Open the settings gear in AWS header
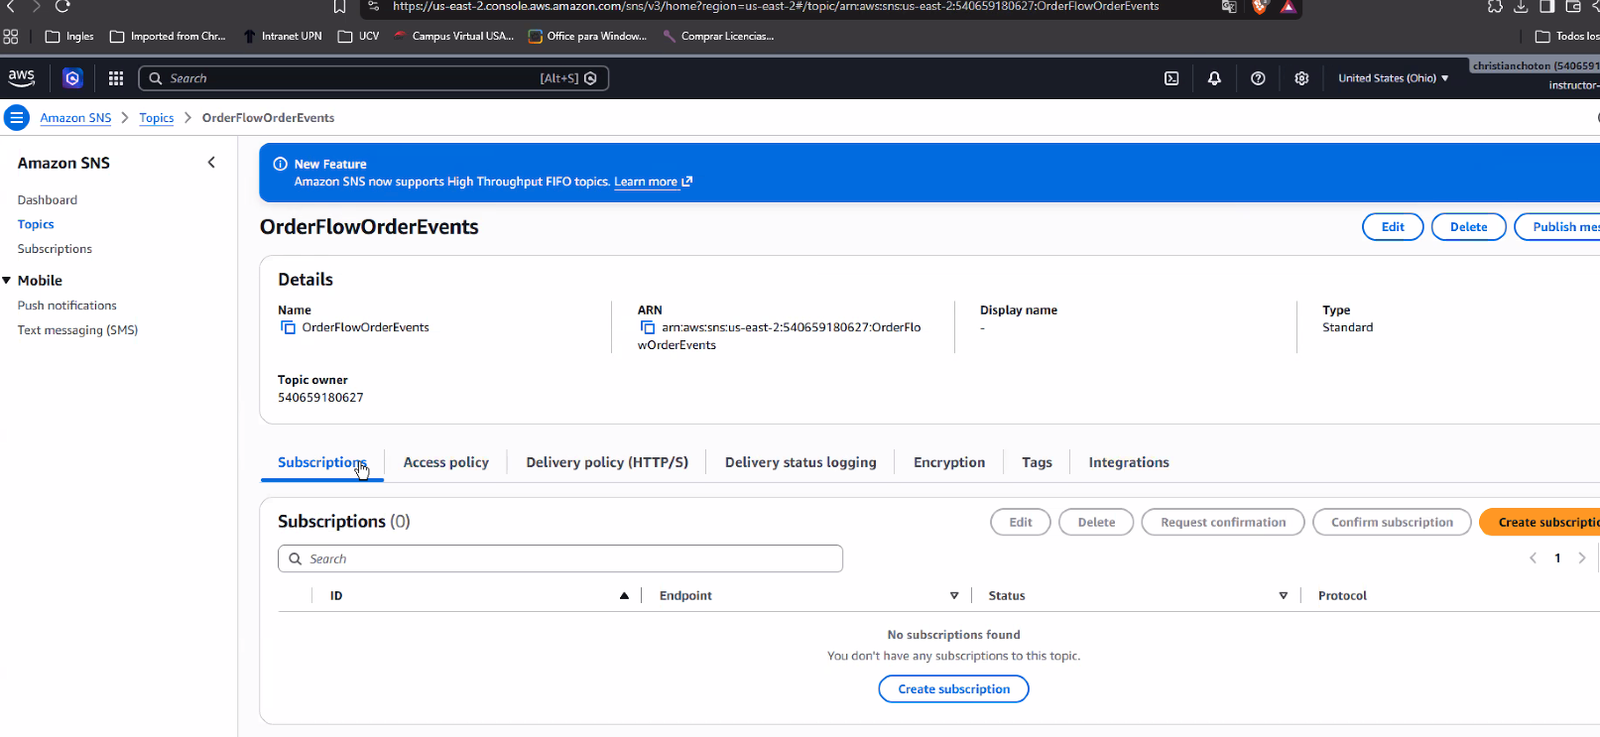This screenshot has height=737, width=1600. 1301,78
